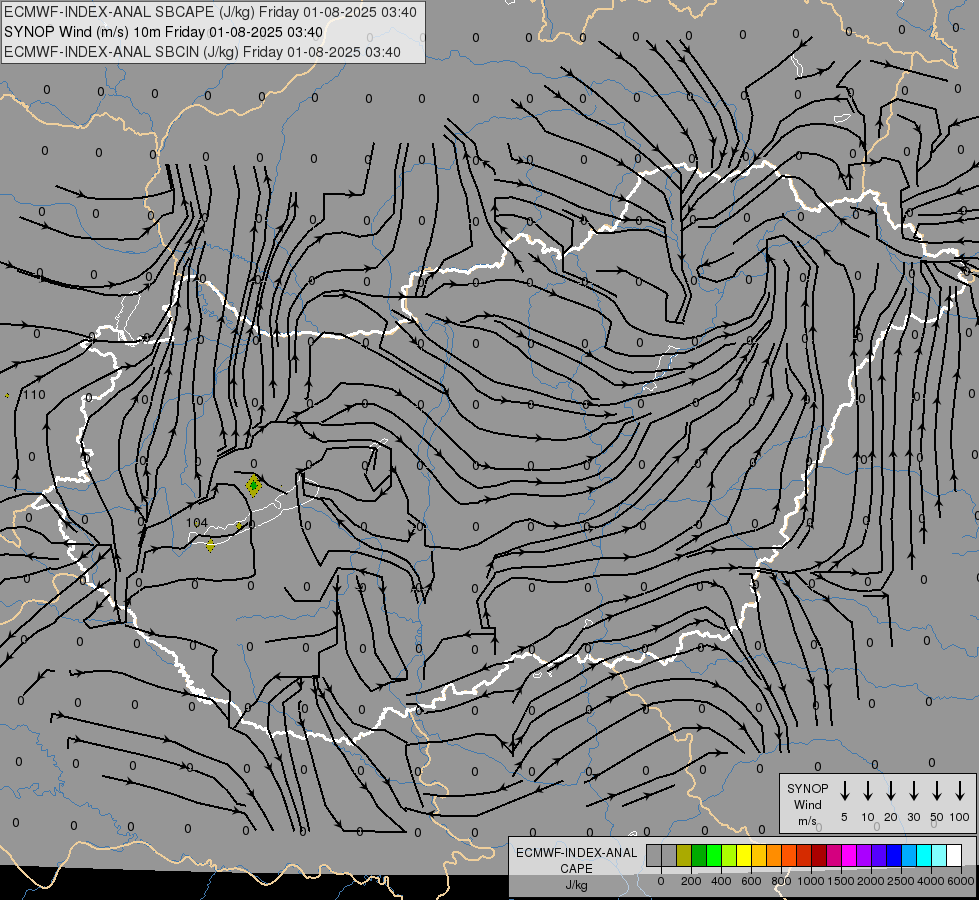Click the 5 m/s wind arrow in legend
979x900 pixels.
(844, 790)
